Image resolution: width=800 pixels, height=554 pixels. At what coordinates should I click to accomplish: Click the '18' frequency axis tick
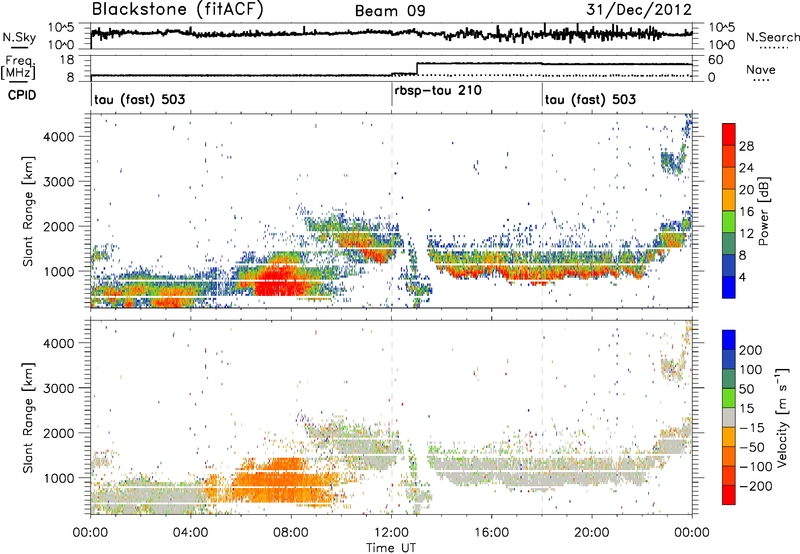coord(67,60)
